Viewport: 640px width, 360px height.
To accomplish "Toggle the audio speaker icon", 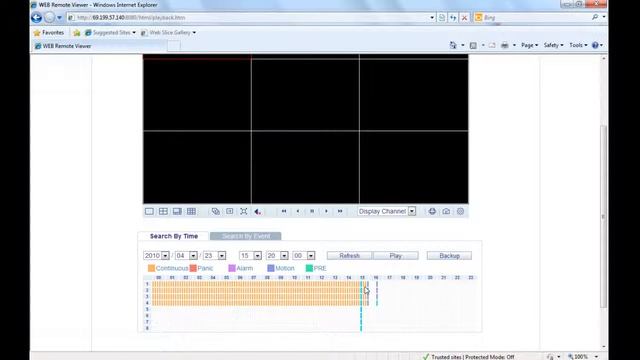I will (258, 211).
